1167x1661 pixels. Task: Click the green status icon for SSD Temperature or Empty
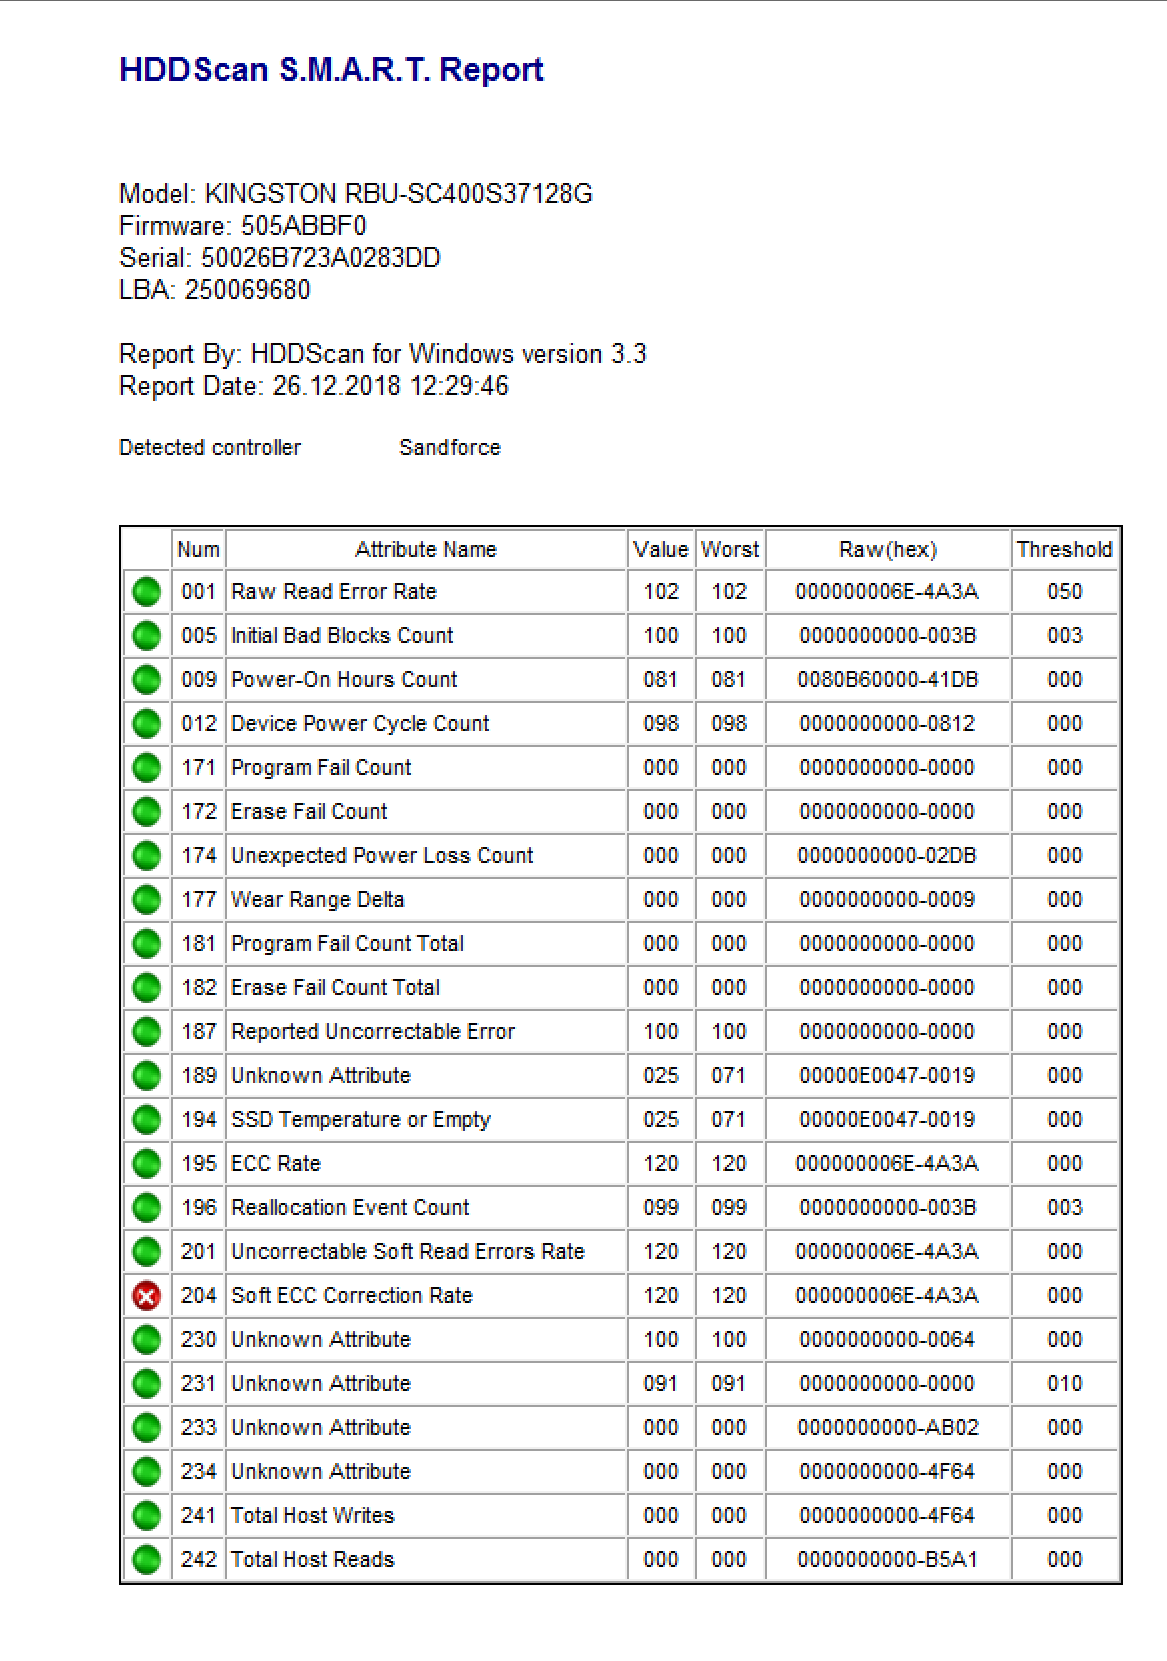point(147,1120)
